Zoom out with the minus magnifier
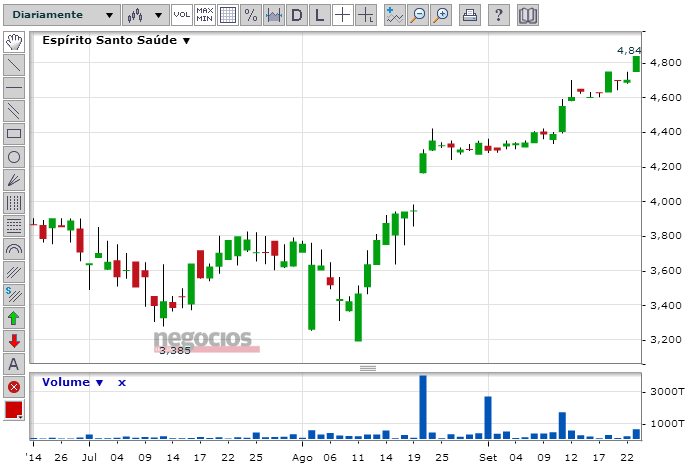This screenshot has height=468, width=695. [x=418, y=15]
